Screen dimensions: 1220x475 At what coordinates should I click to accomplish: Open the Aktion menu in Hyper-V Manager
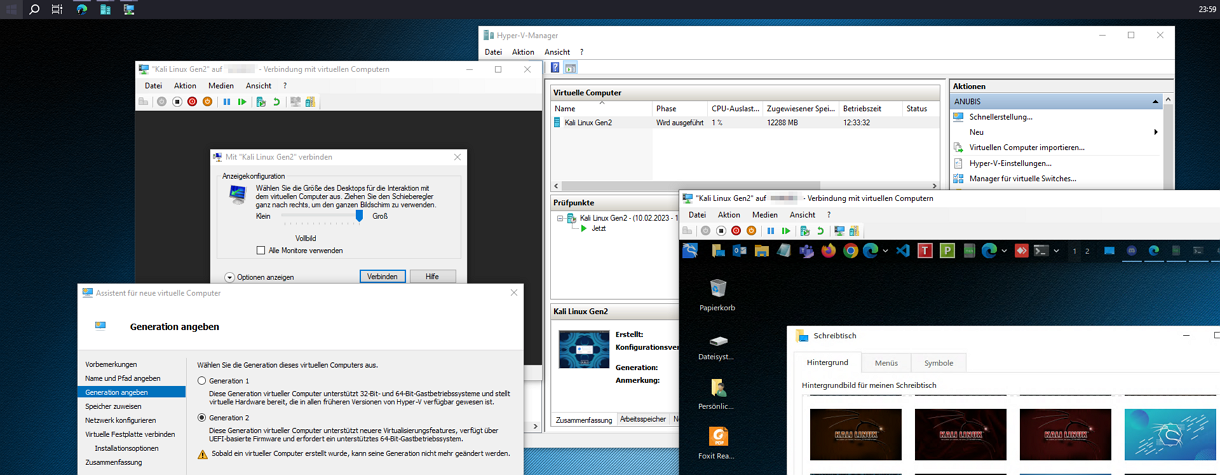pos(523,52)
